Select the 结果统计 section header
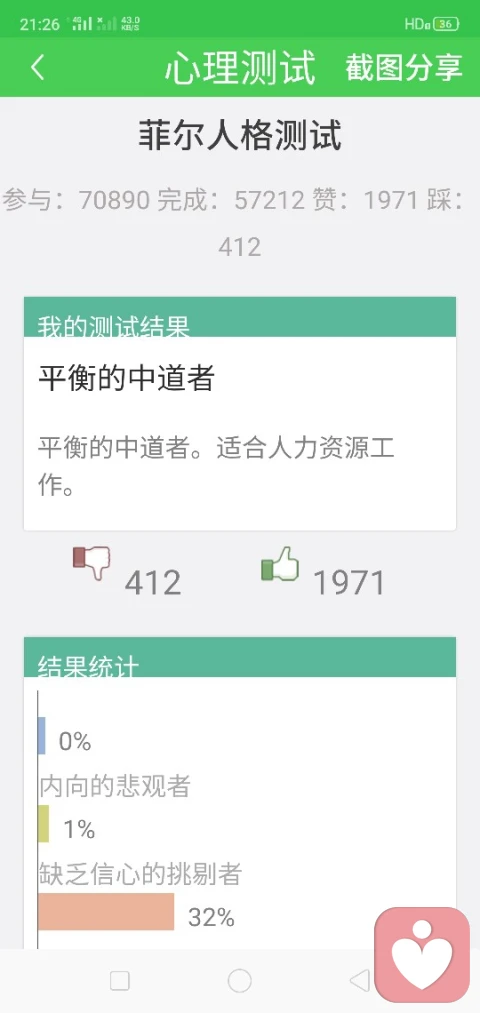 point(240,657)
